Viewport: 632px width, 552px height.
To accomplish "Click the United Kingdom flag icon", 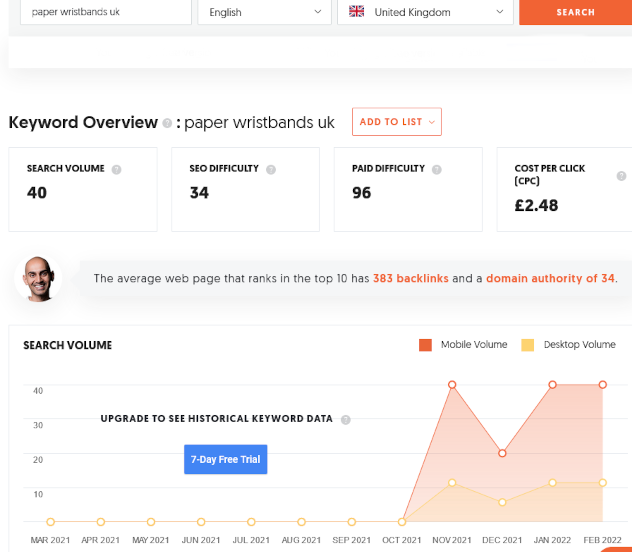I will (x=357, y=12).
